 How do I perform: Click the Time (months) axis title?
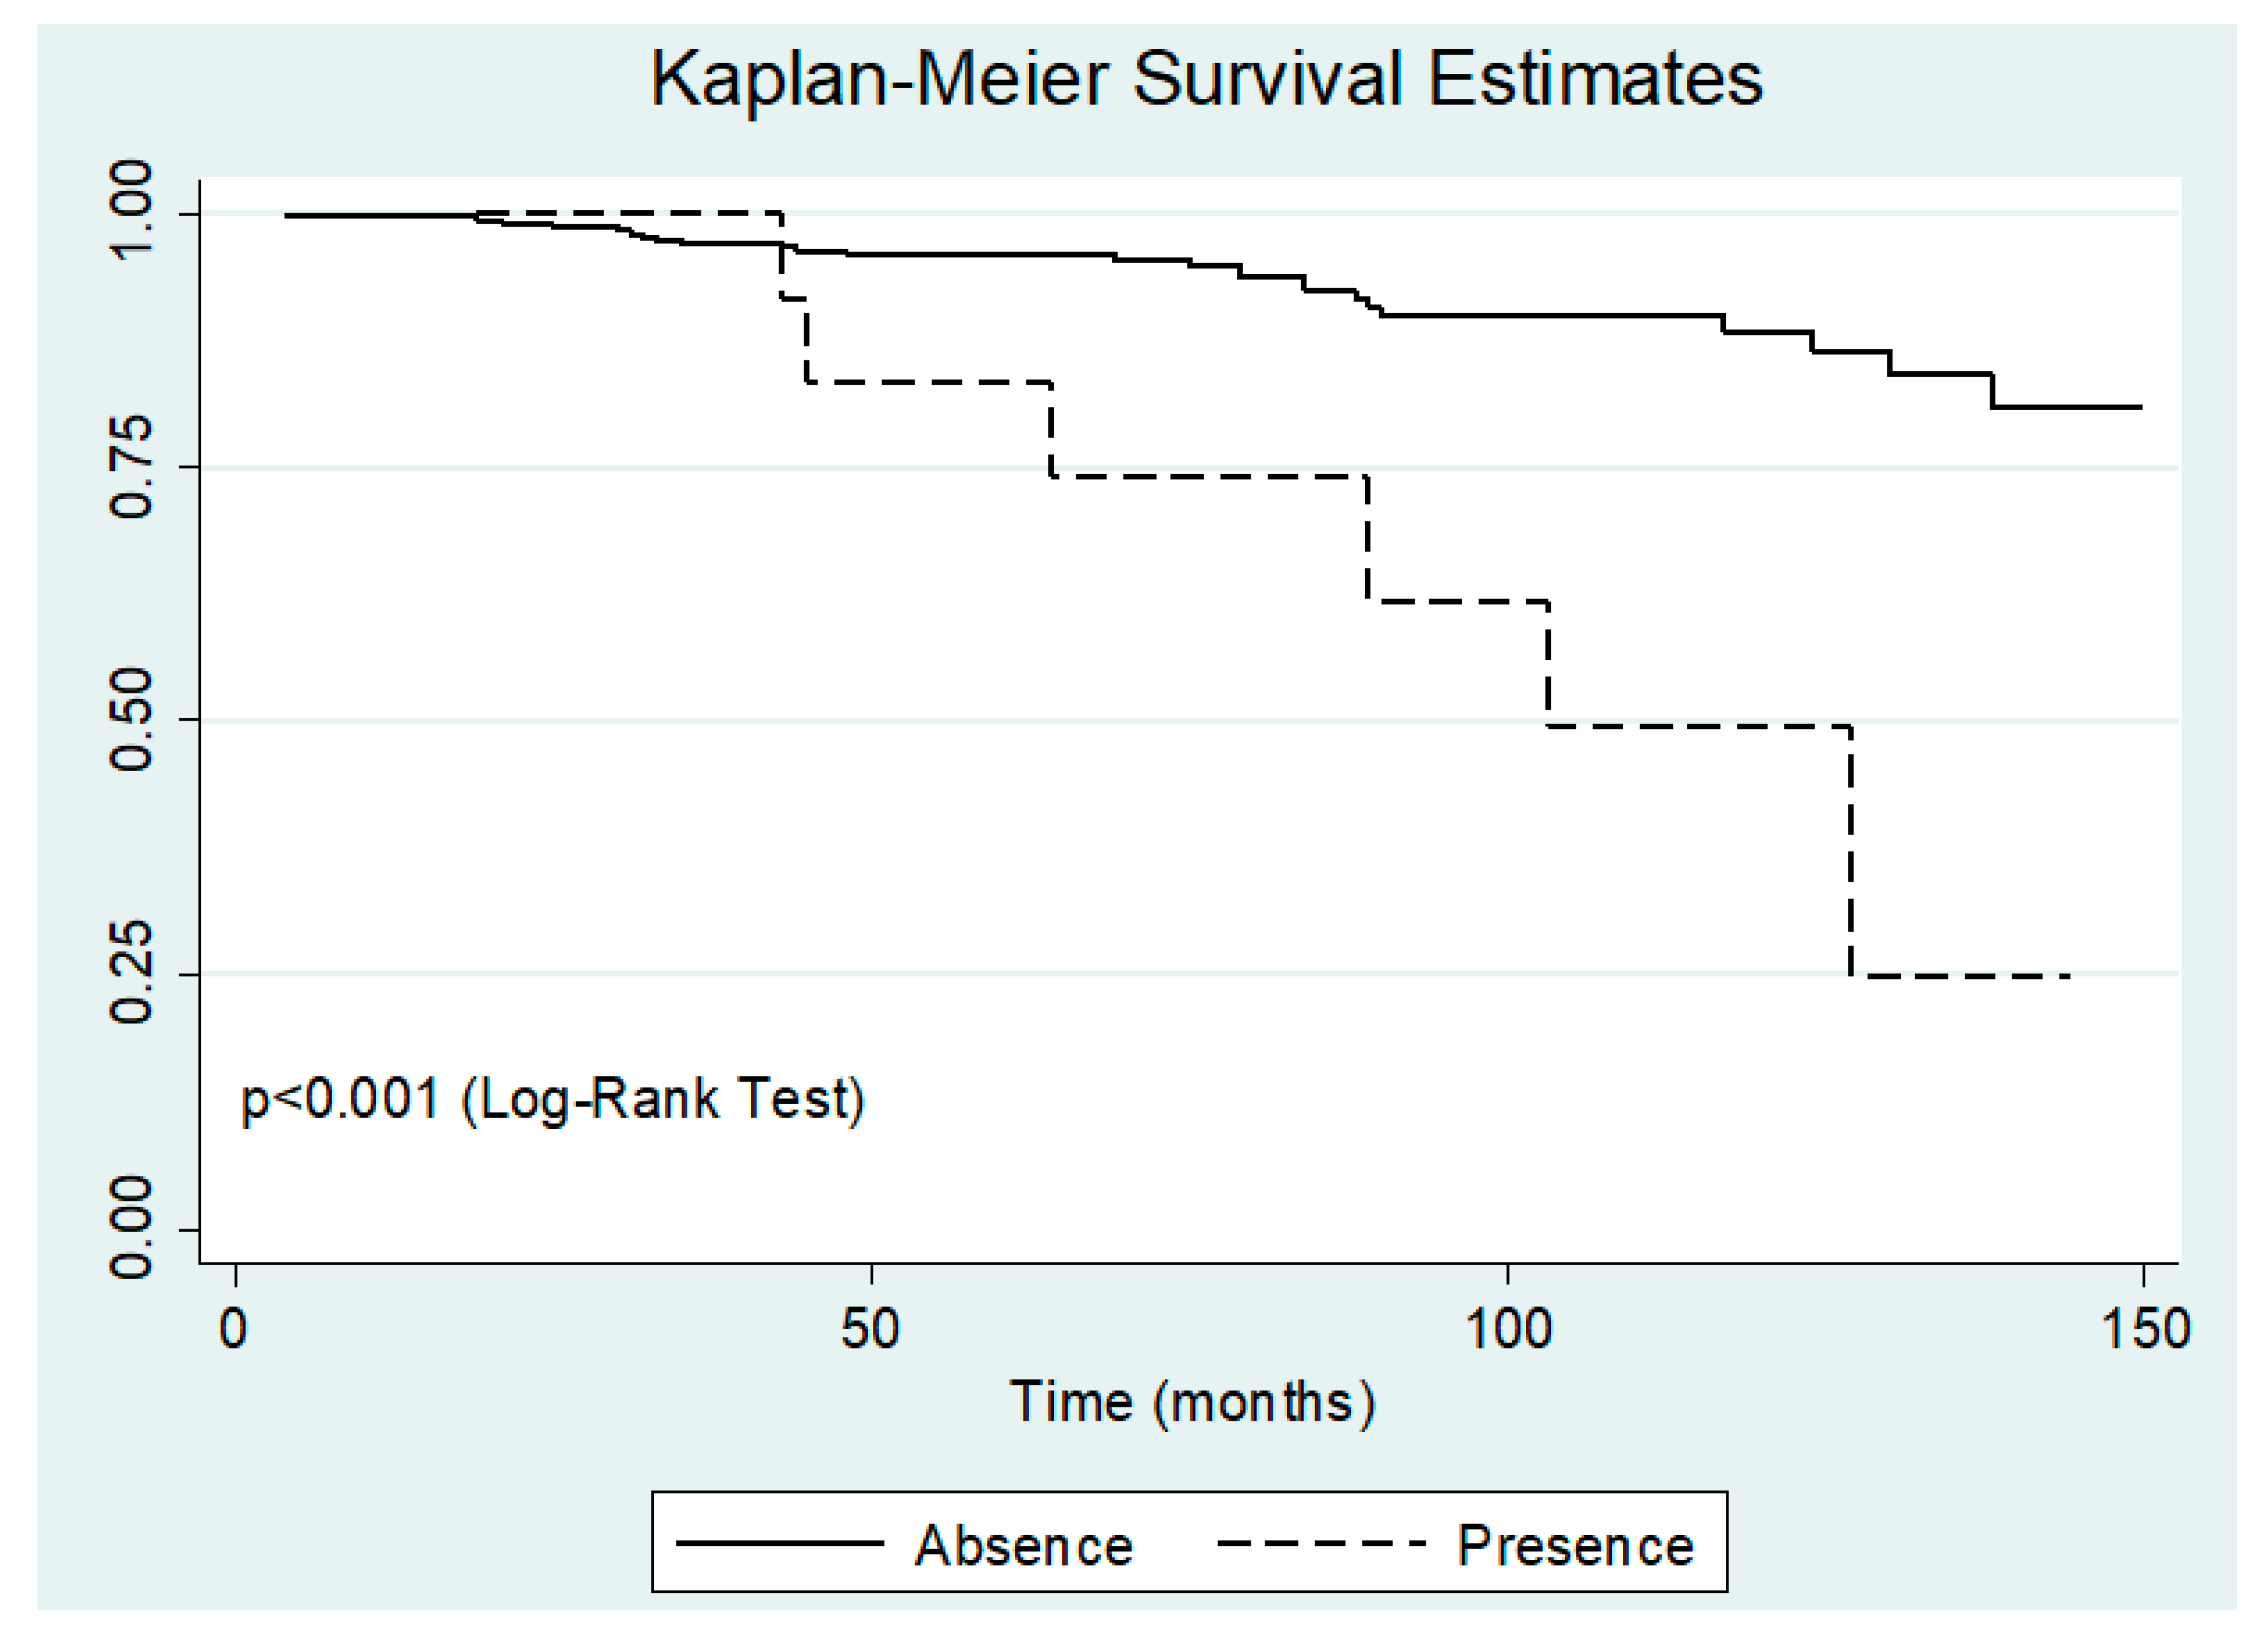1192,1402
